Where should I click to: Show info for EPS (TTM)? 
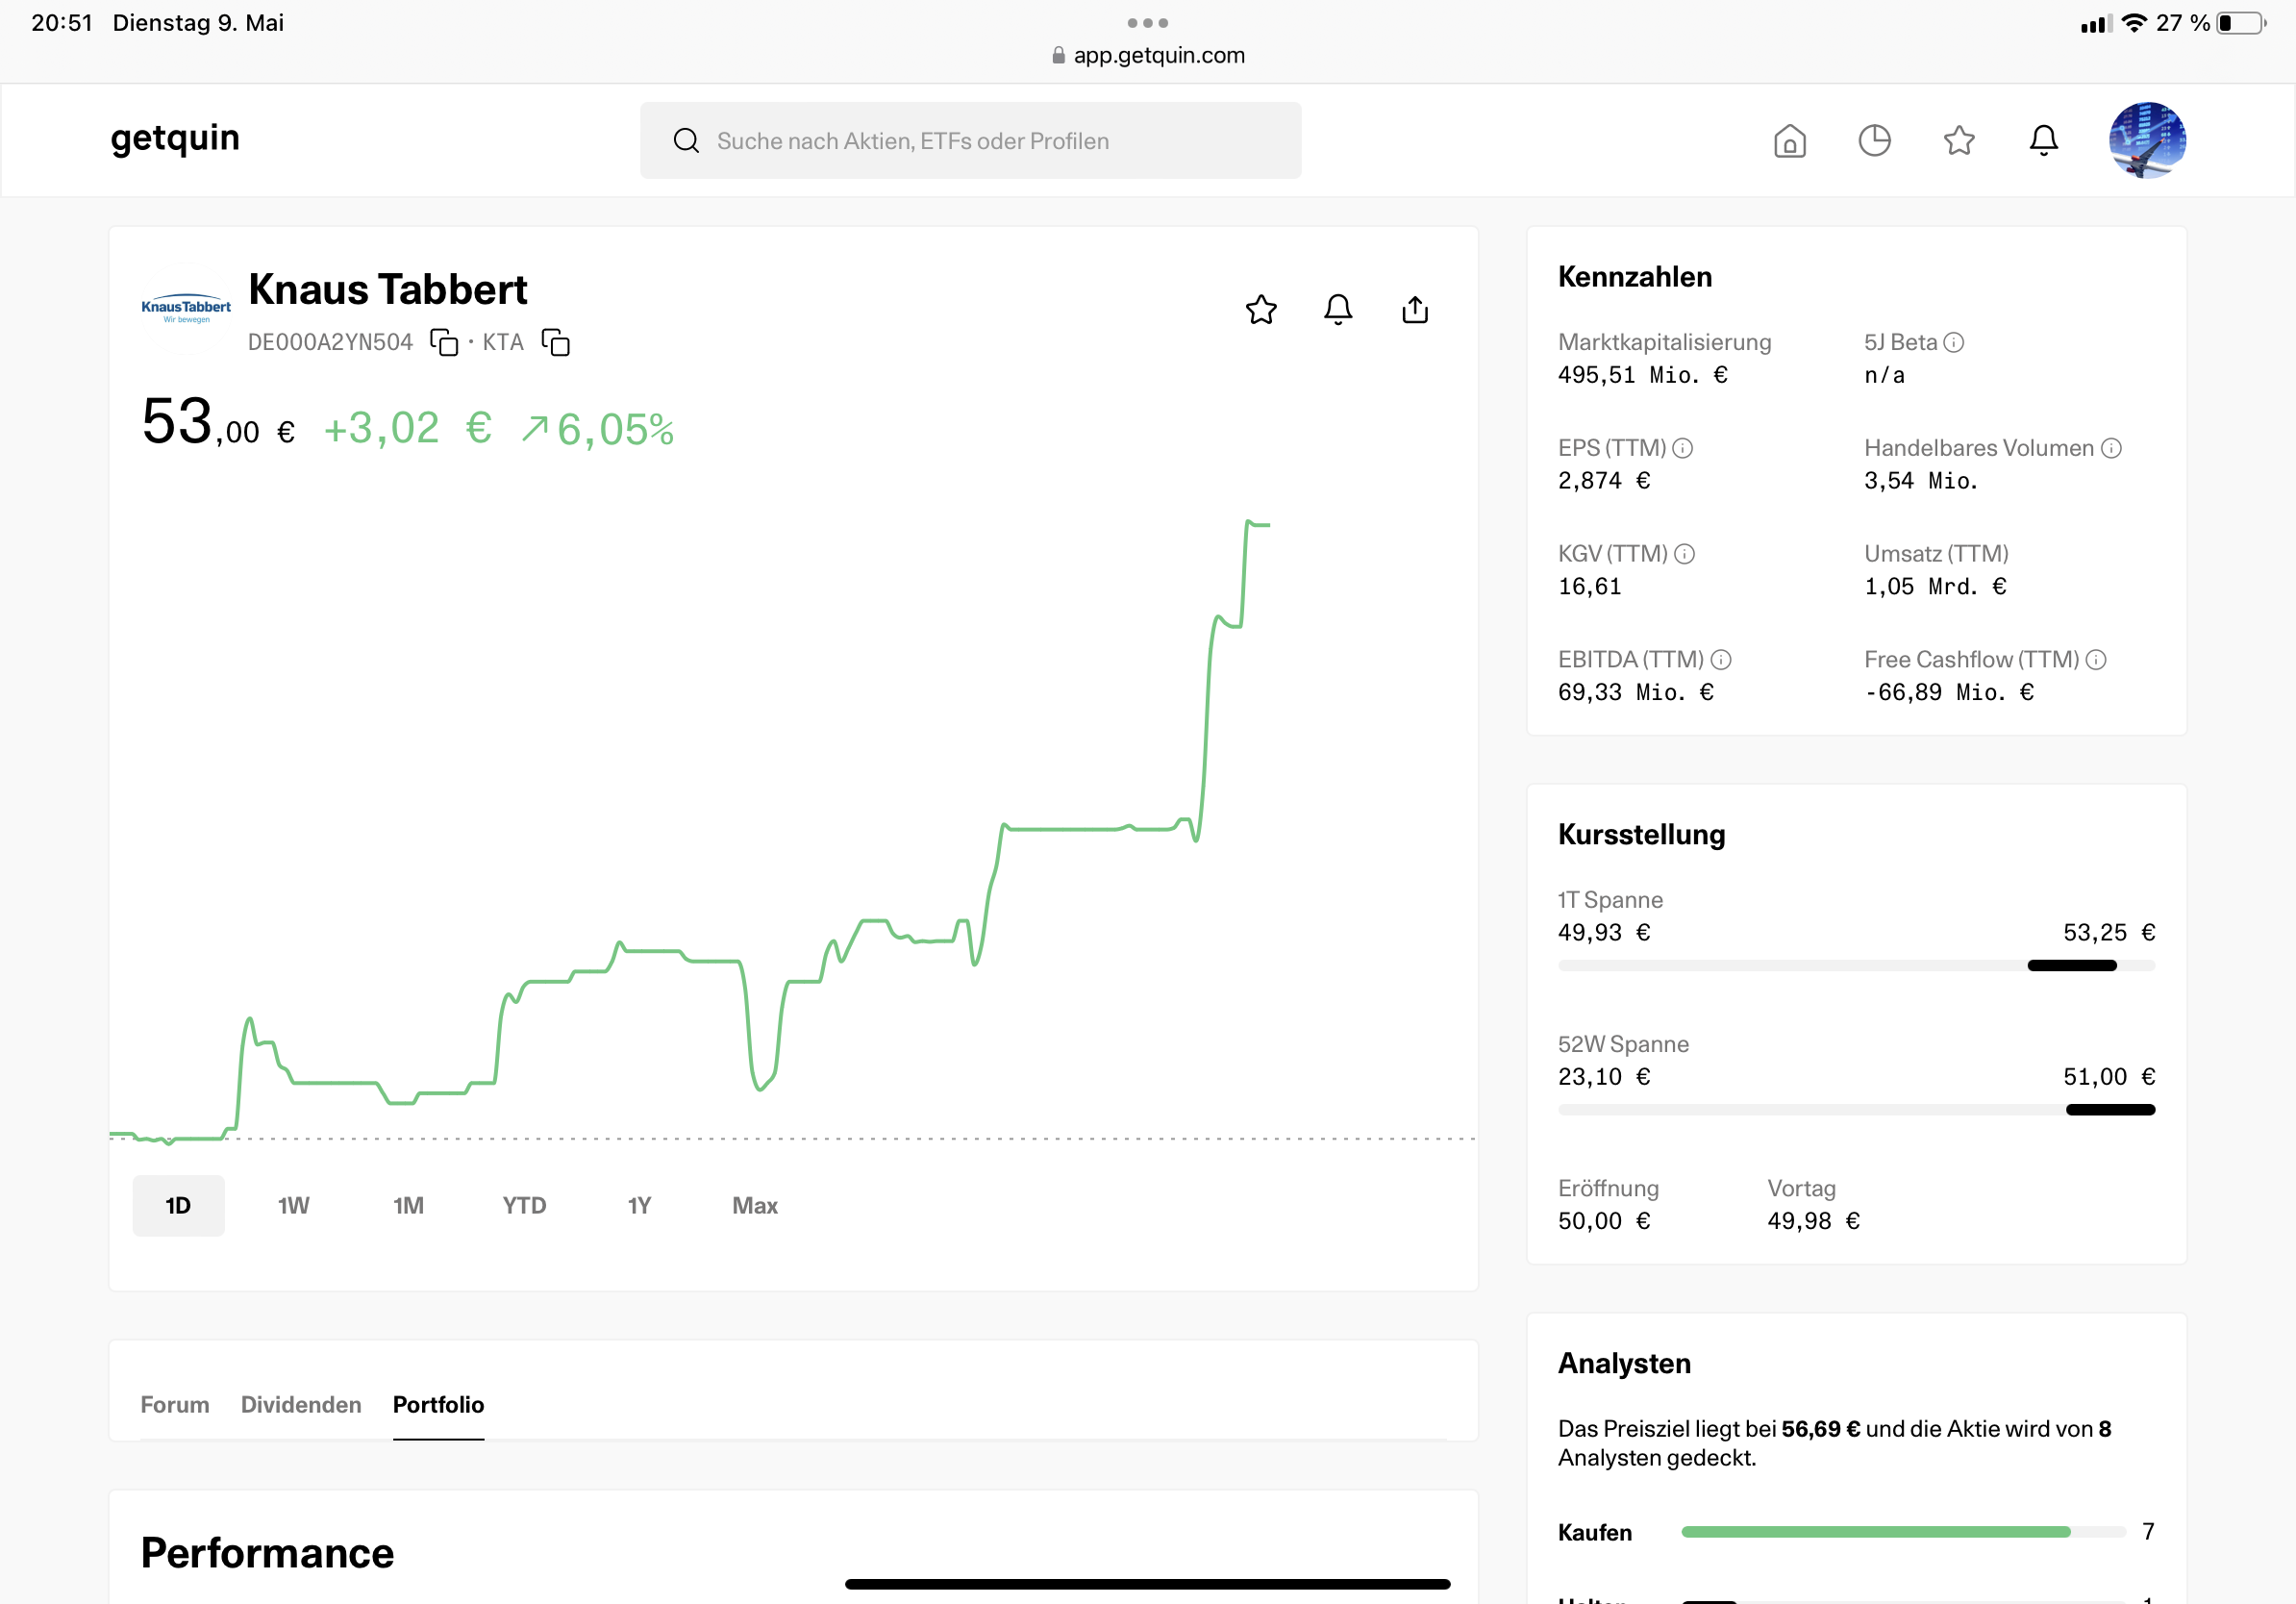coord(1683,448)
